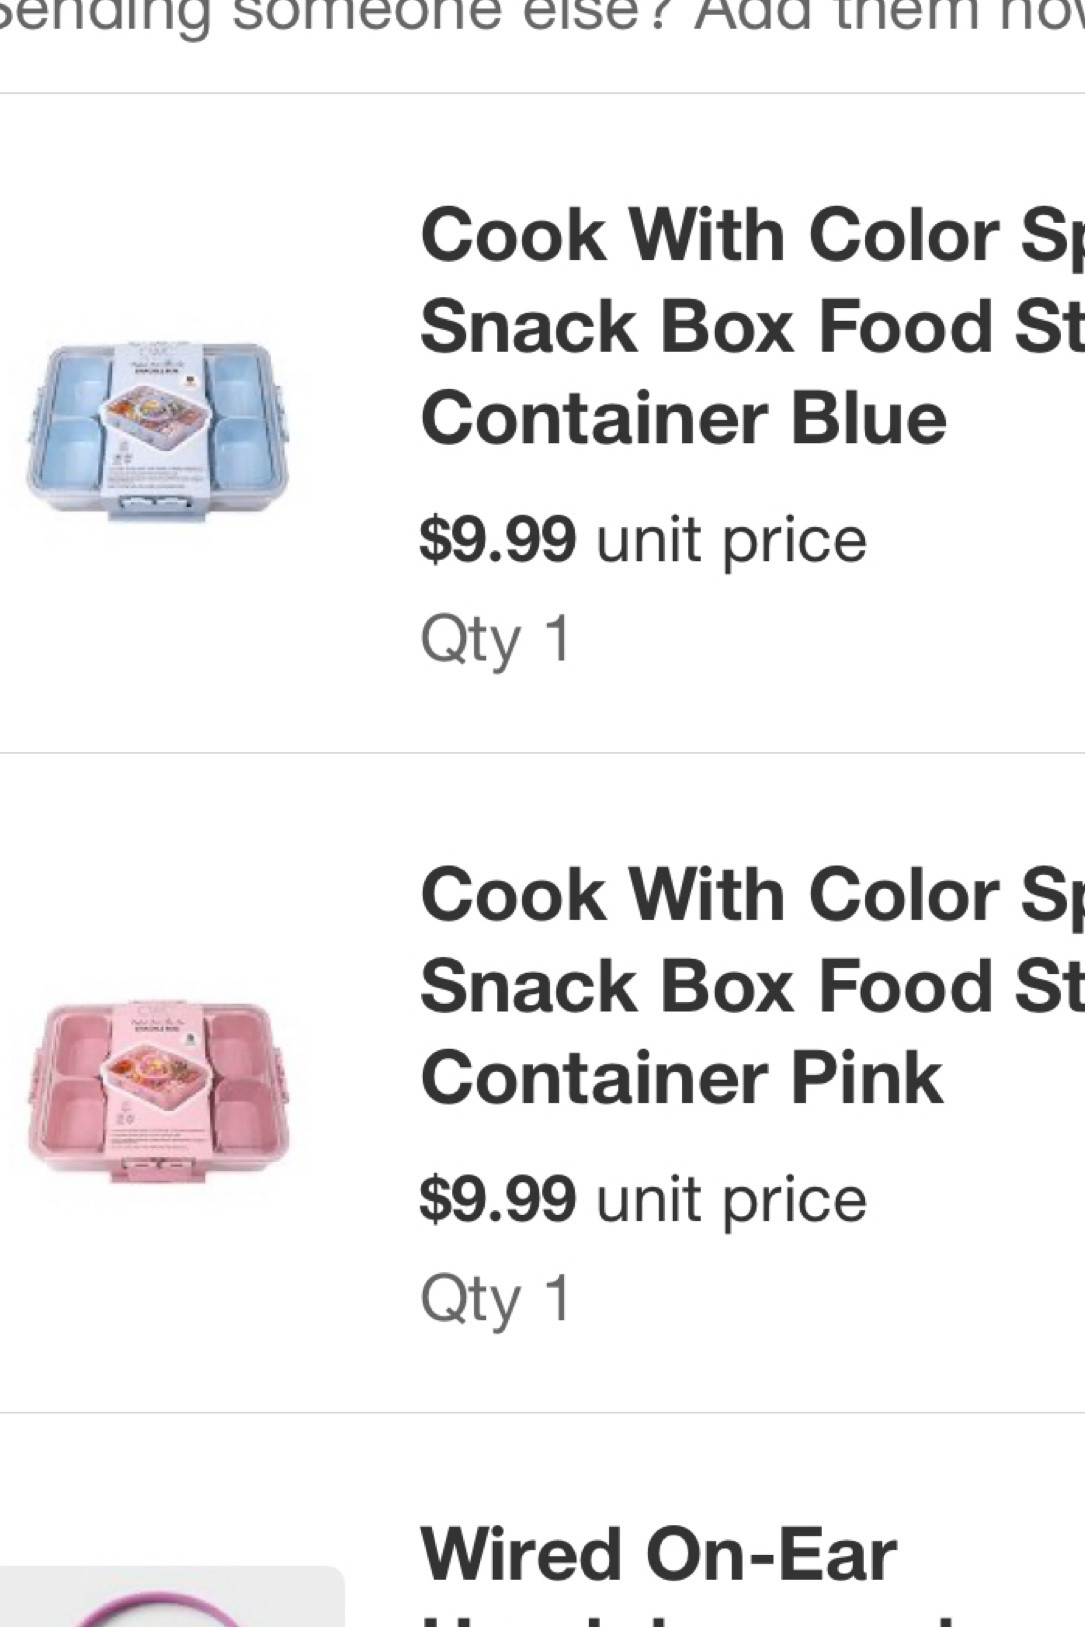
Task: Select the pink container order row
Action: pos(540,1080)
